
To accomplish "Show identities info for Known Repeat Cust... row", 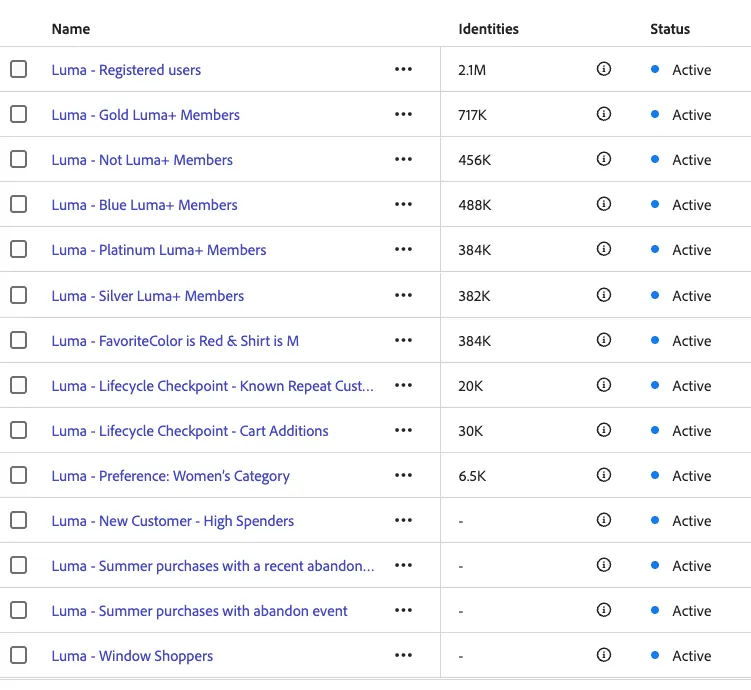I will 603,385.
